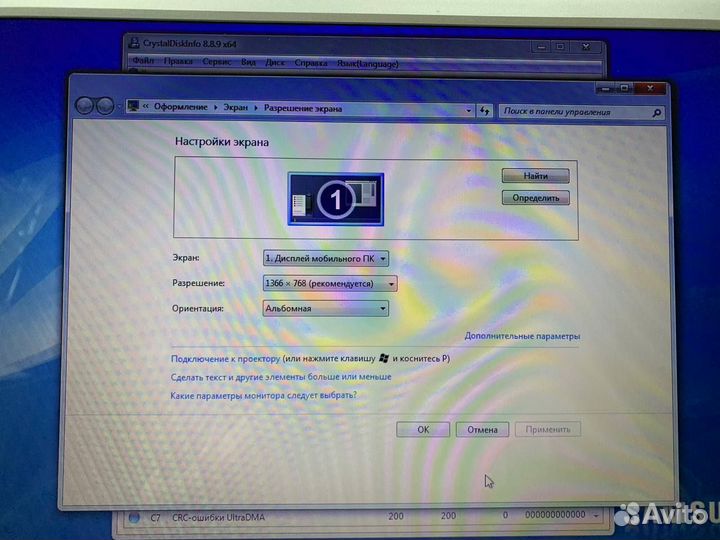Screen dimensions: 720x540
Task: Click the Применить button
Action: pyautogui.click(x=548, y=429)
